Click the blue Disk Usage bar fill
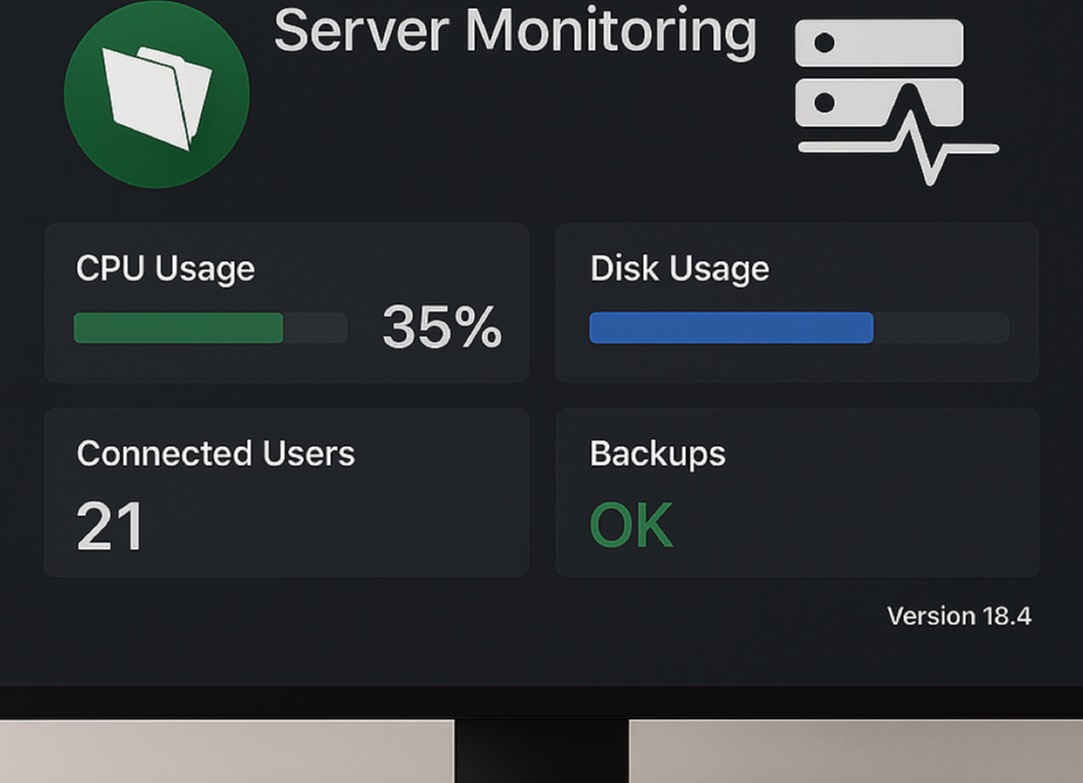The height and width of the screenshot is (783, 1083). 730,328
